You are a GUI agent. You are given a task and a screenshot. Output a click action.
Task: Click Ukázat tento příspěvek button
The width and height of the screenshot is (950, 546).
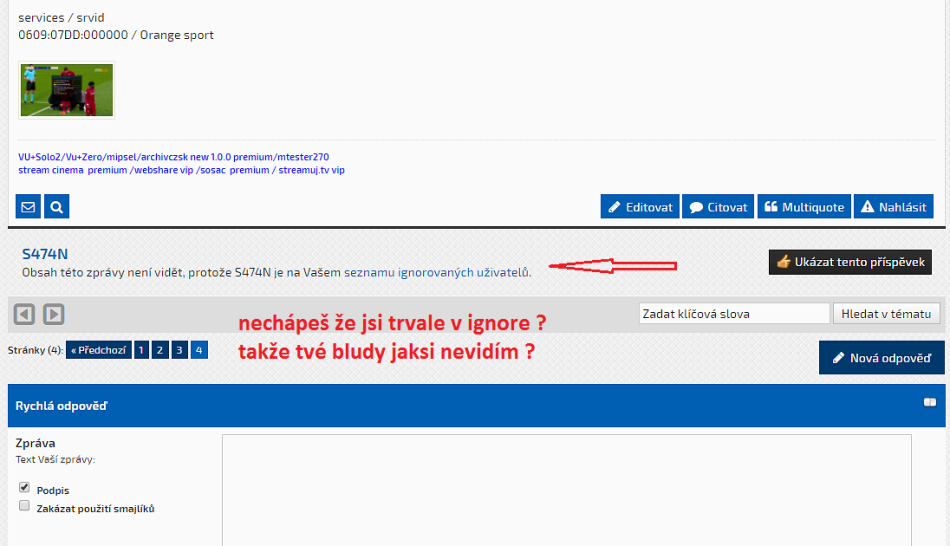pos(850,262)
